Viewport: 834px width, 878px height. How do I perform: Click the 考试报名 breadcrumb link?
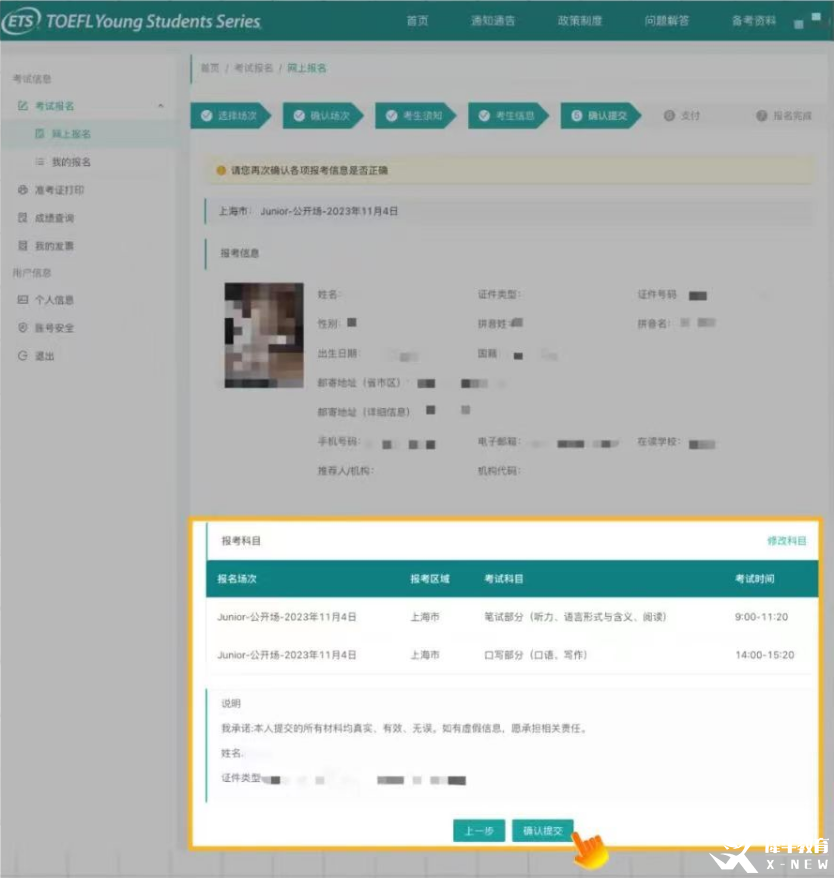point(253,68)
